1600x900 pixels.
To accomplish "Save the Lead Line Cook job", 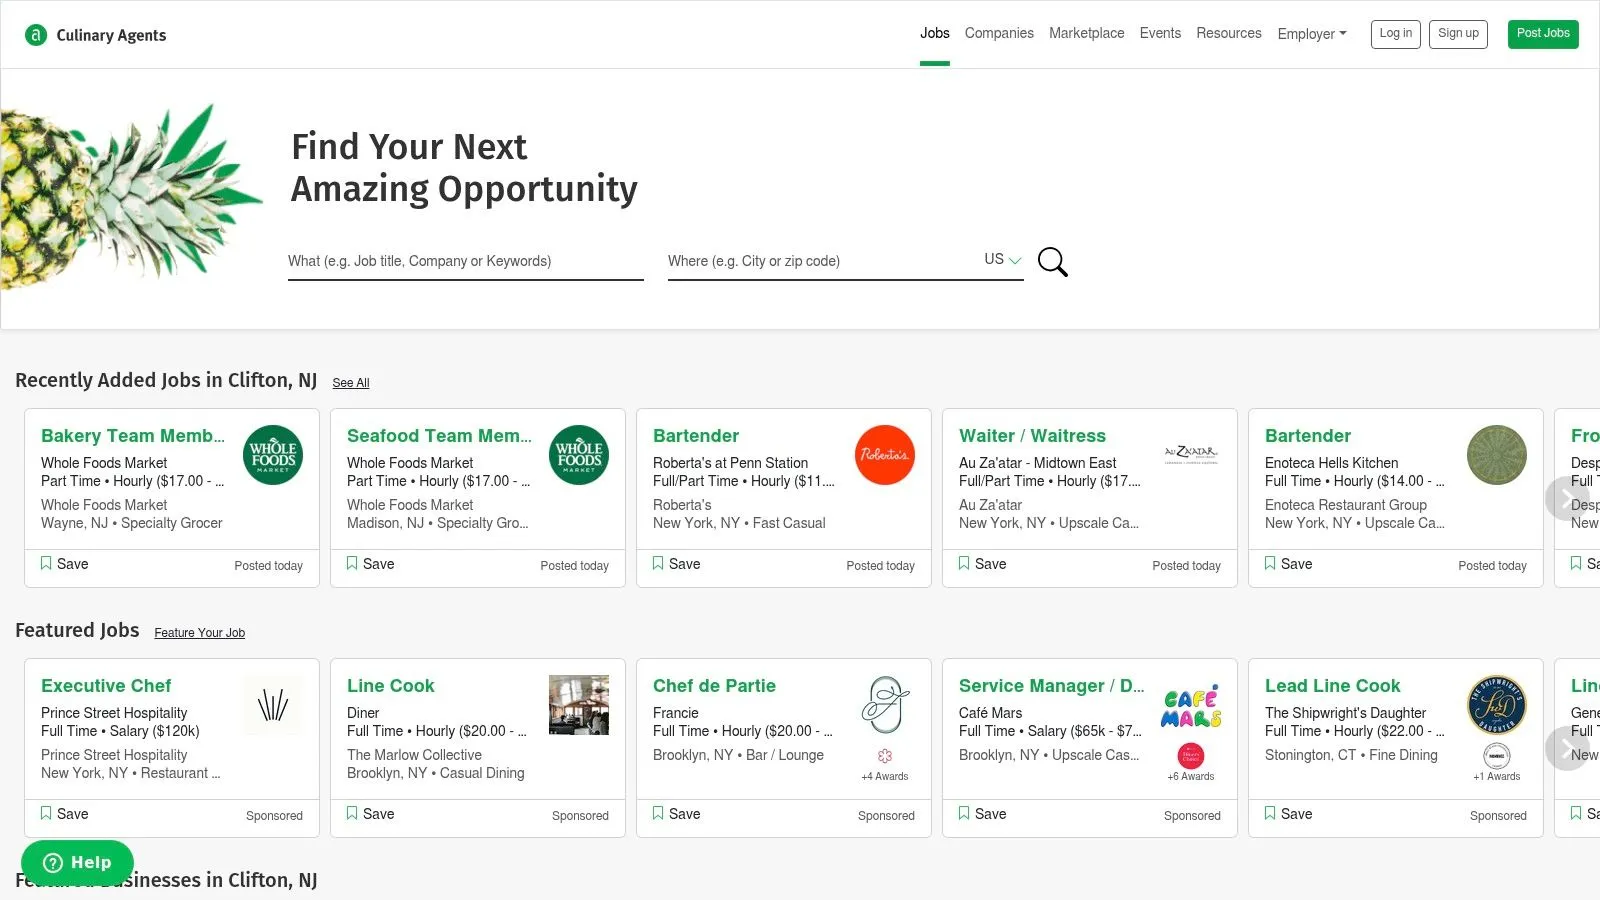I will tap(1288, 814).
